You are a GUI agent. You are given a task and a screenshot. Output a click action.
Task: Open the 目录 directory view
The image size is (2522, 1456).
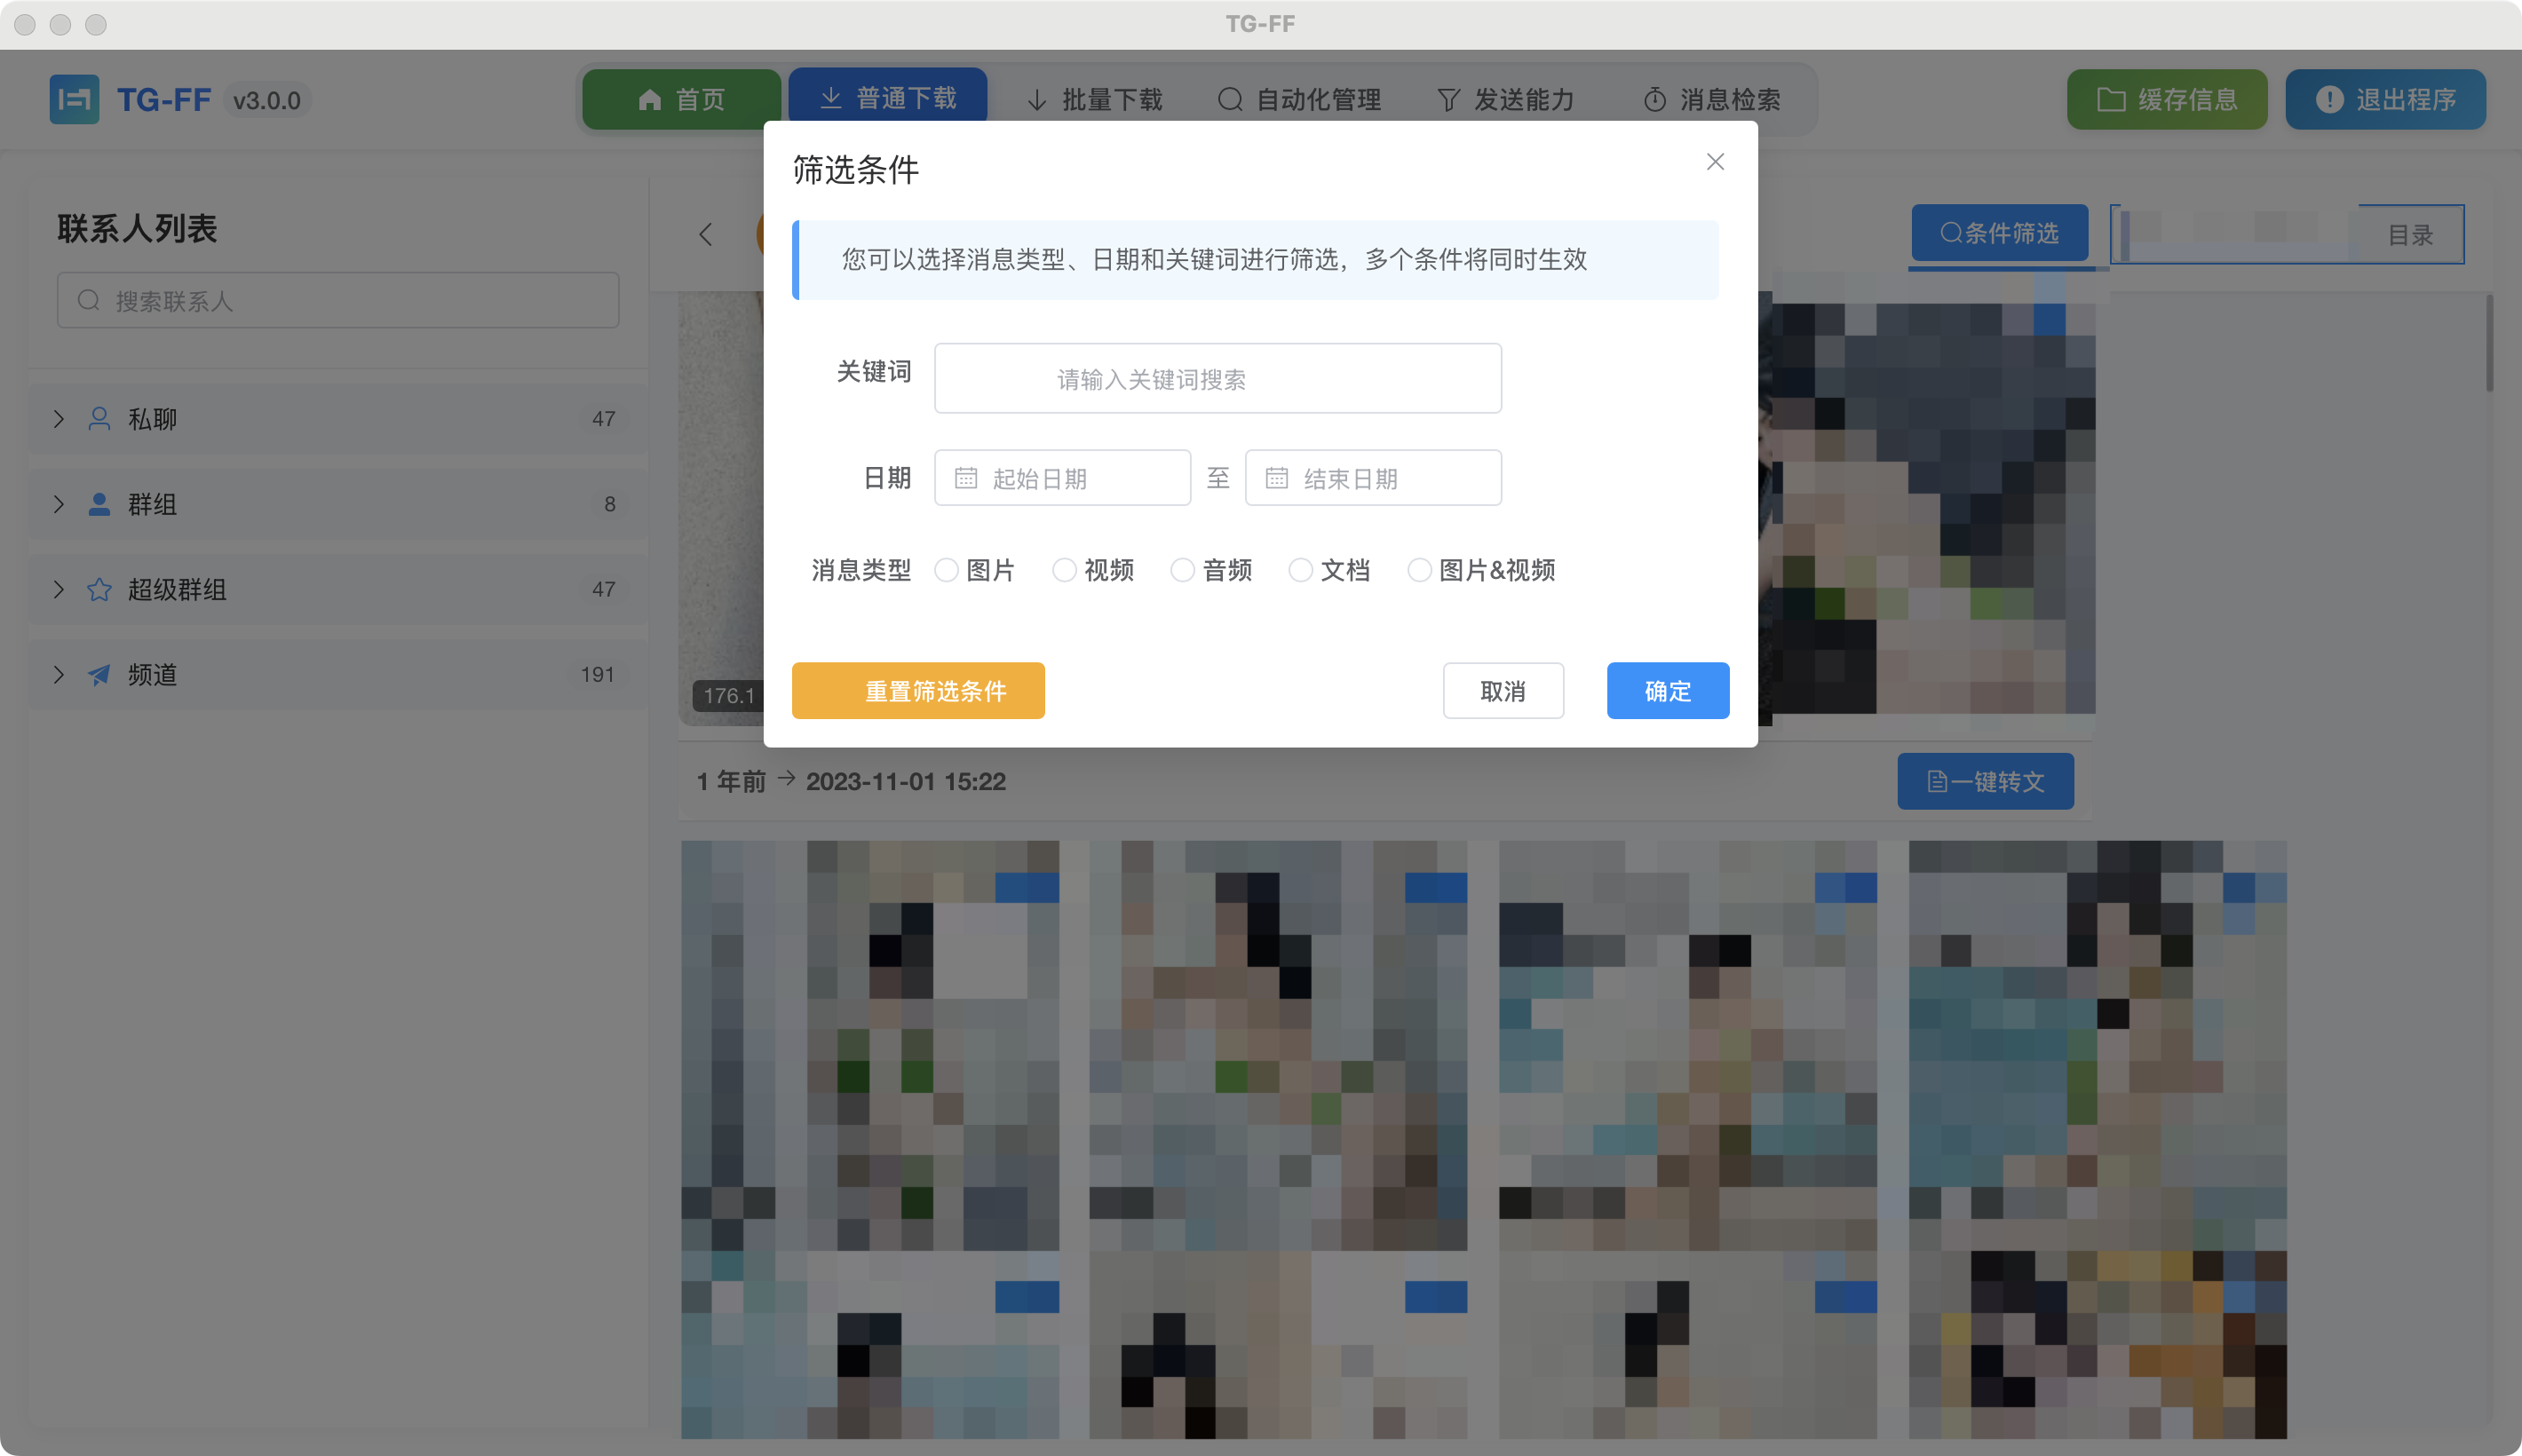click(x=2409, y=234)
